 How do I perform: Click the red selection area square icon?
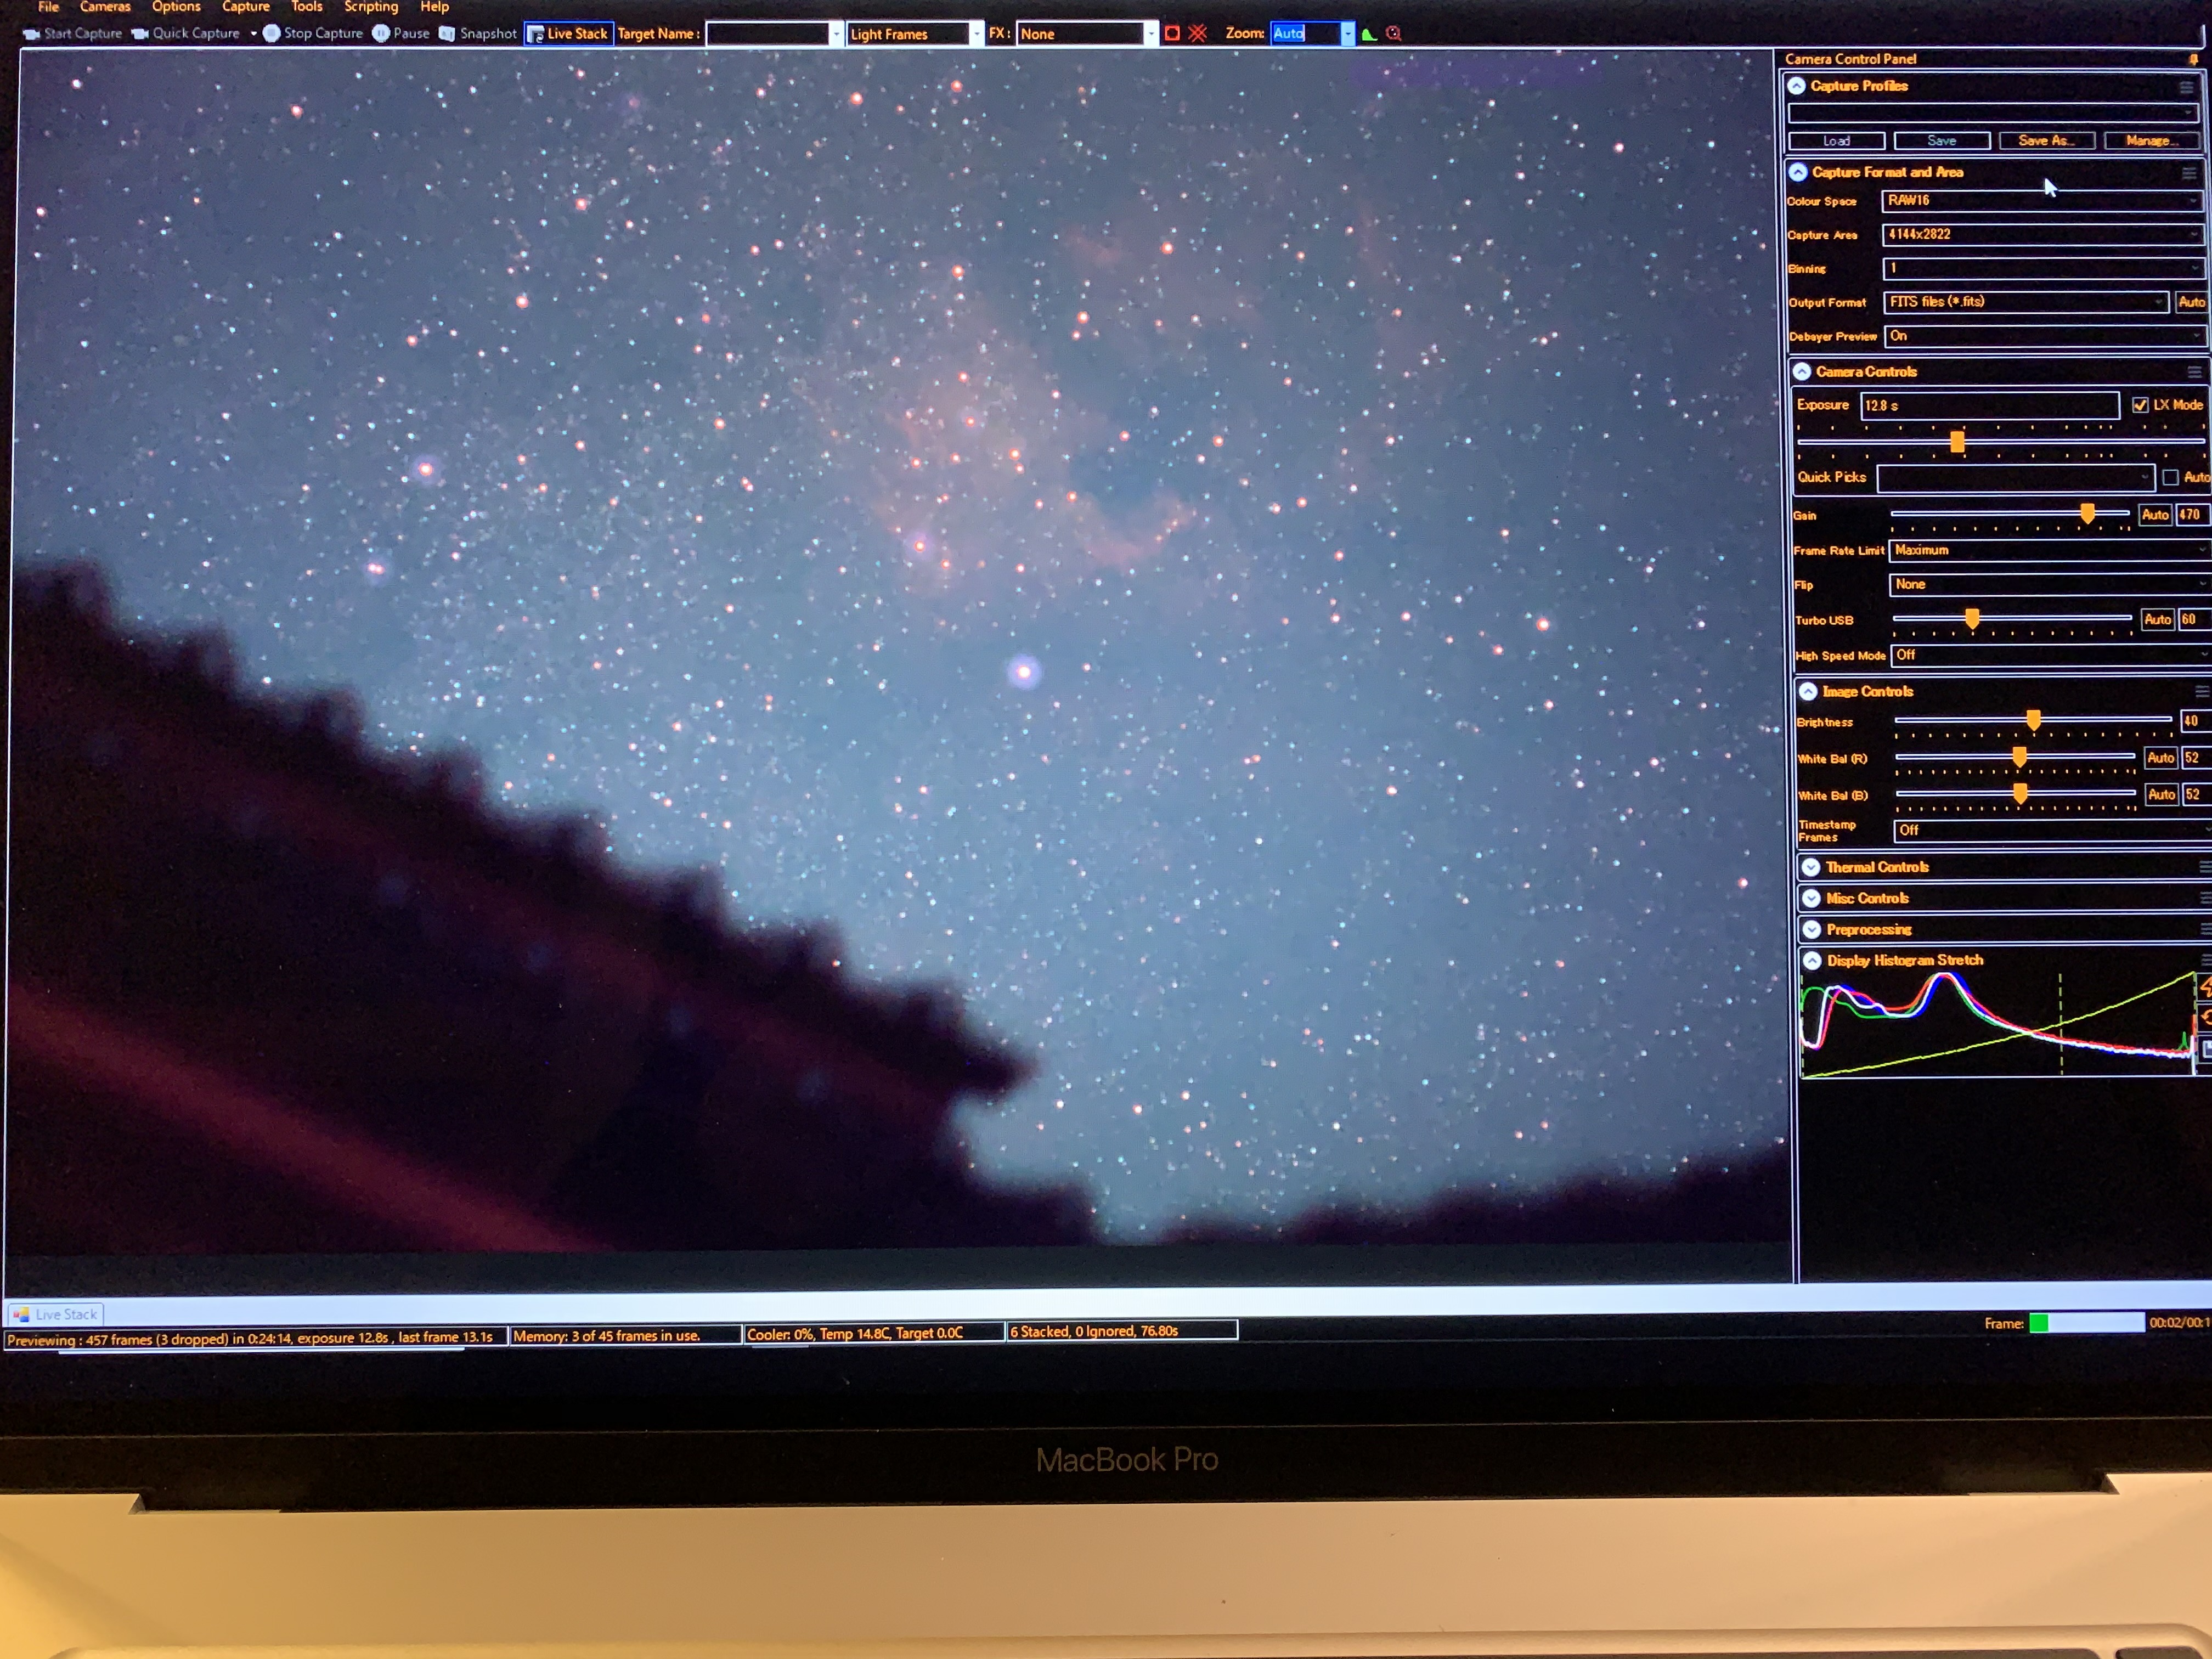[x=1172, y=33]
